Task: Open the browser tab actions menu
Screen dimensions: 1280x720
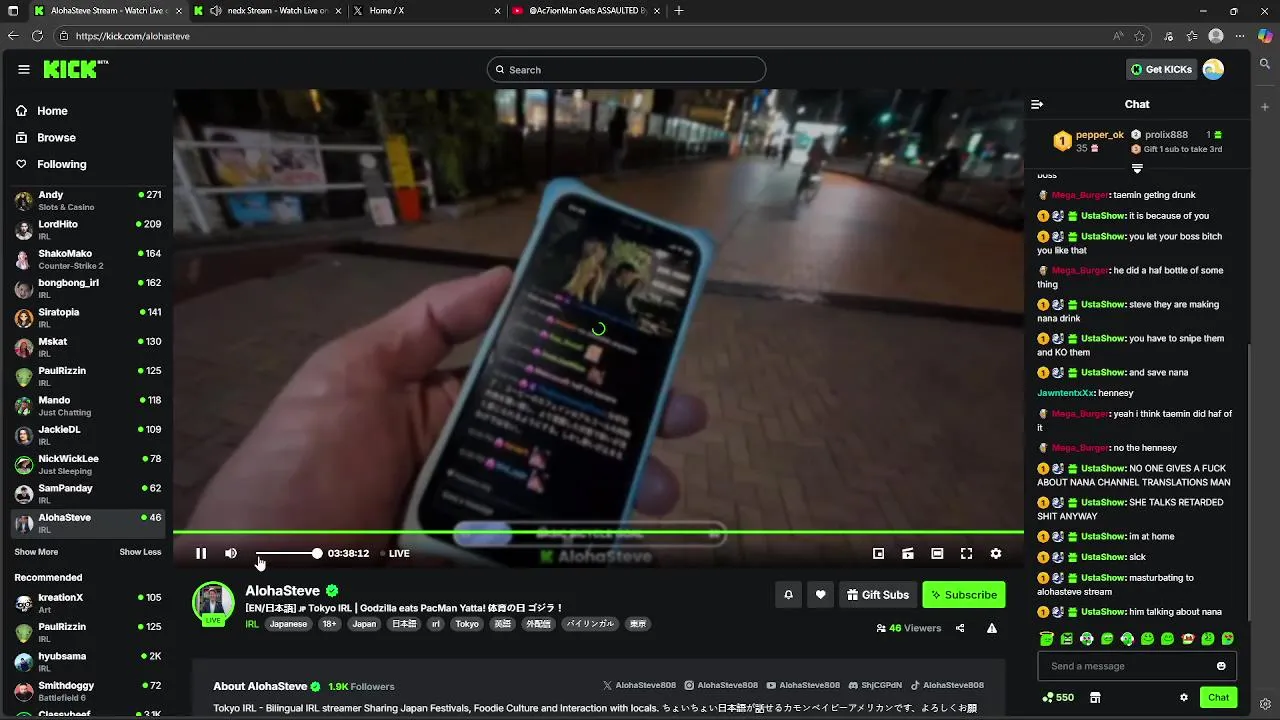Action: (13, 10)
